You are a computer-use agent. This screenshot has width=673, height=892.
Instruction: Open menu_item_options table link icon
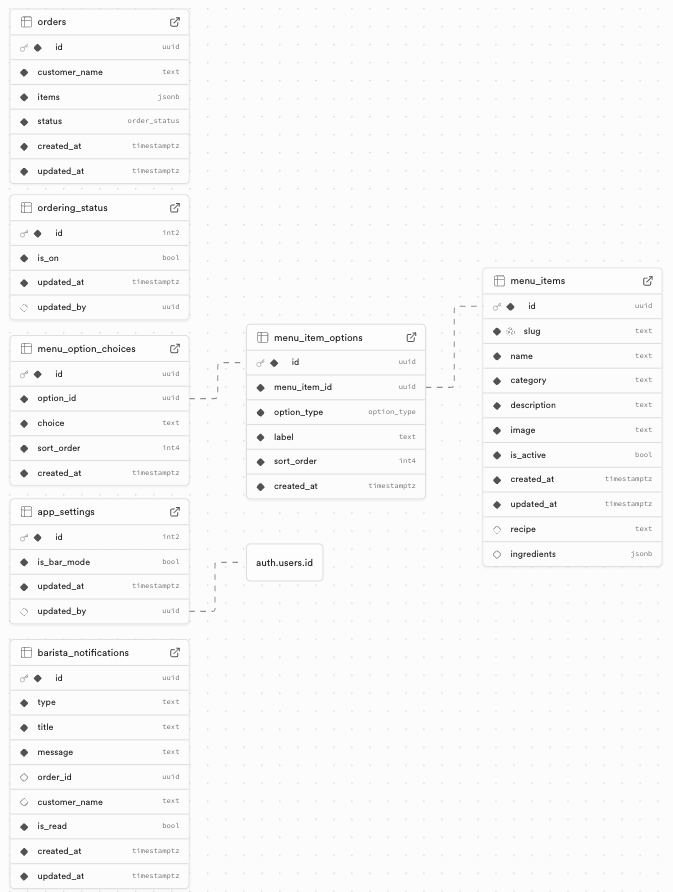click(411, 338)
